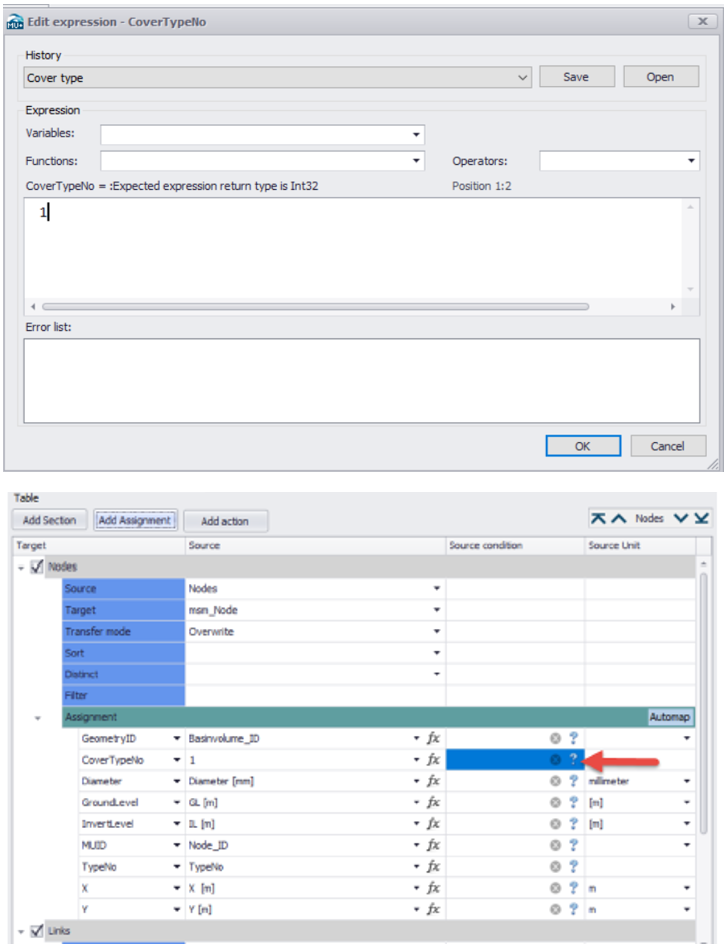Close the Edit expression dialog window

(702, 22)
